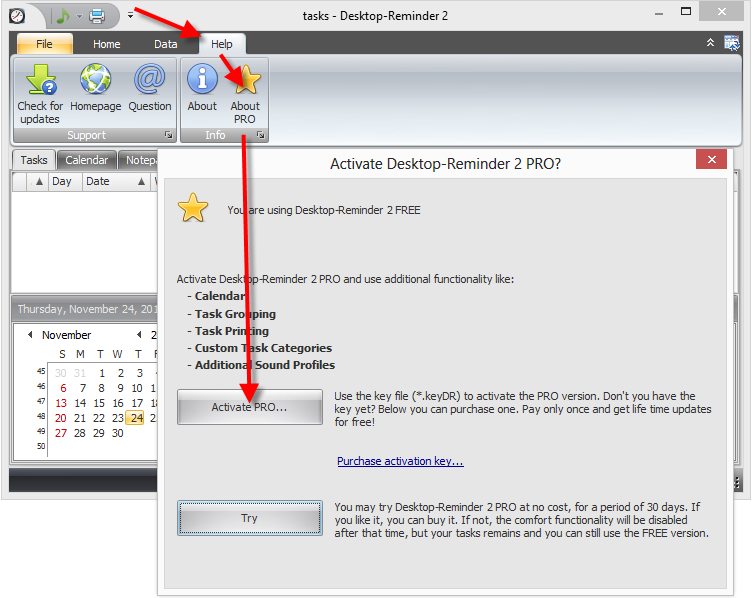This screenshot has height=598, width=752.
Task: Click the About PRO star icon
Action: point(246,80)
